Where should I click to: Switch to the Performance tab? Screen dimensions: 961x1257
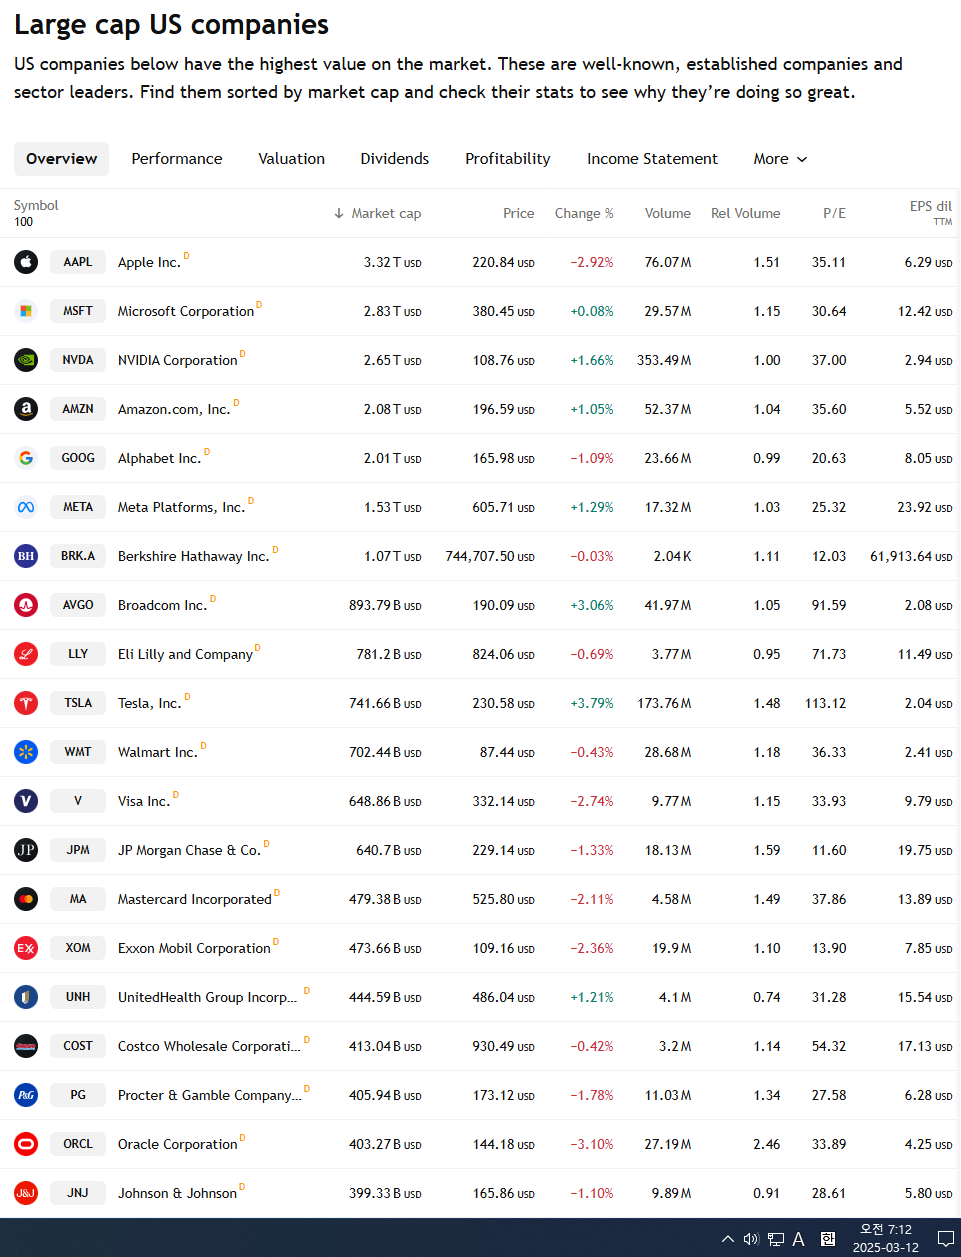click(x=177, y=159)
